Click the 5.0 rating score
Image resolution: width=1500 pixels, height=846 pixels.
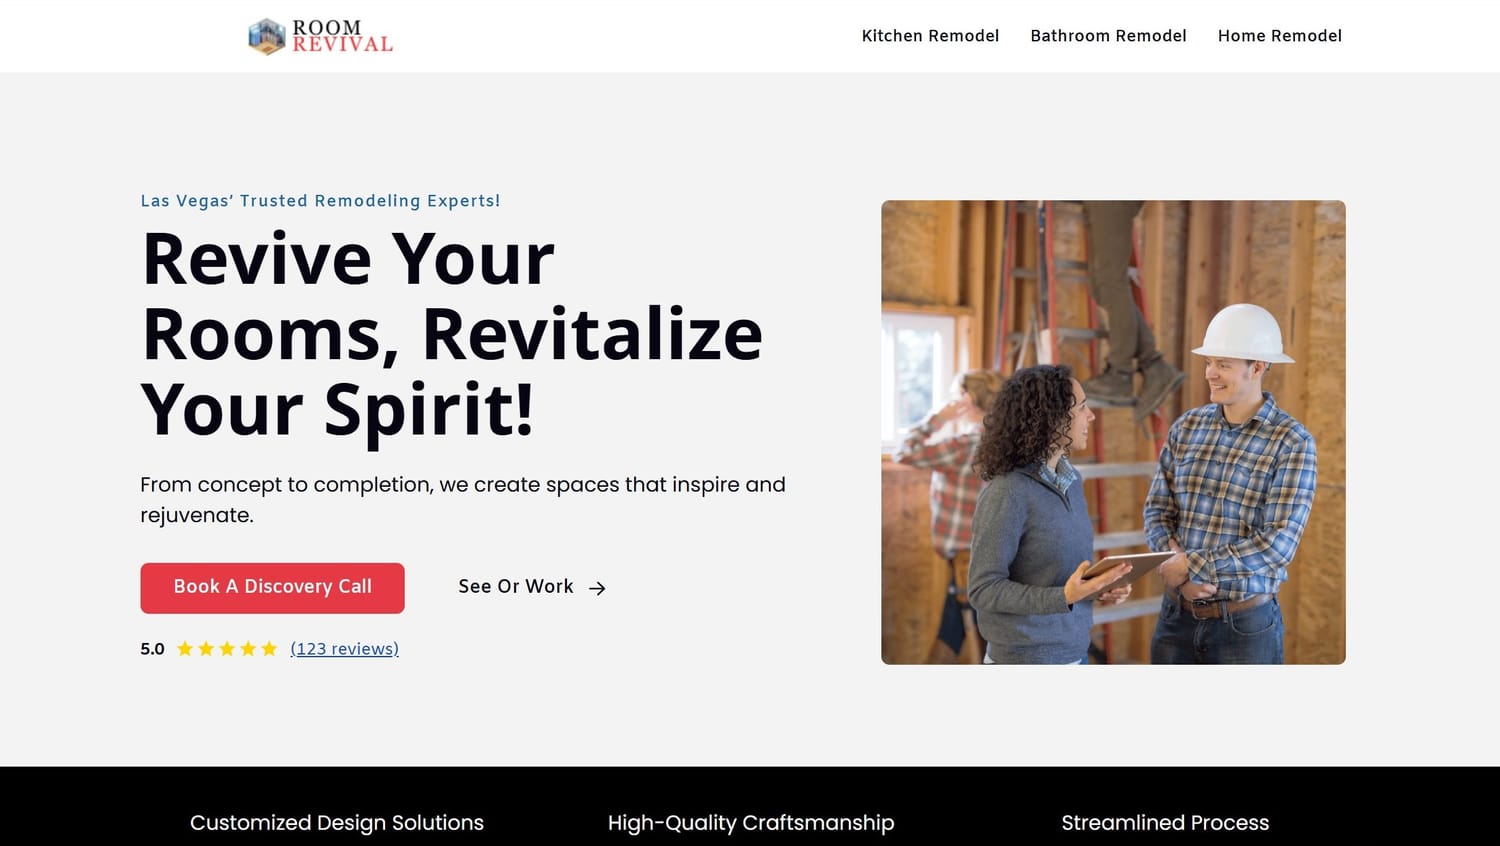(152, 649)
